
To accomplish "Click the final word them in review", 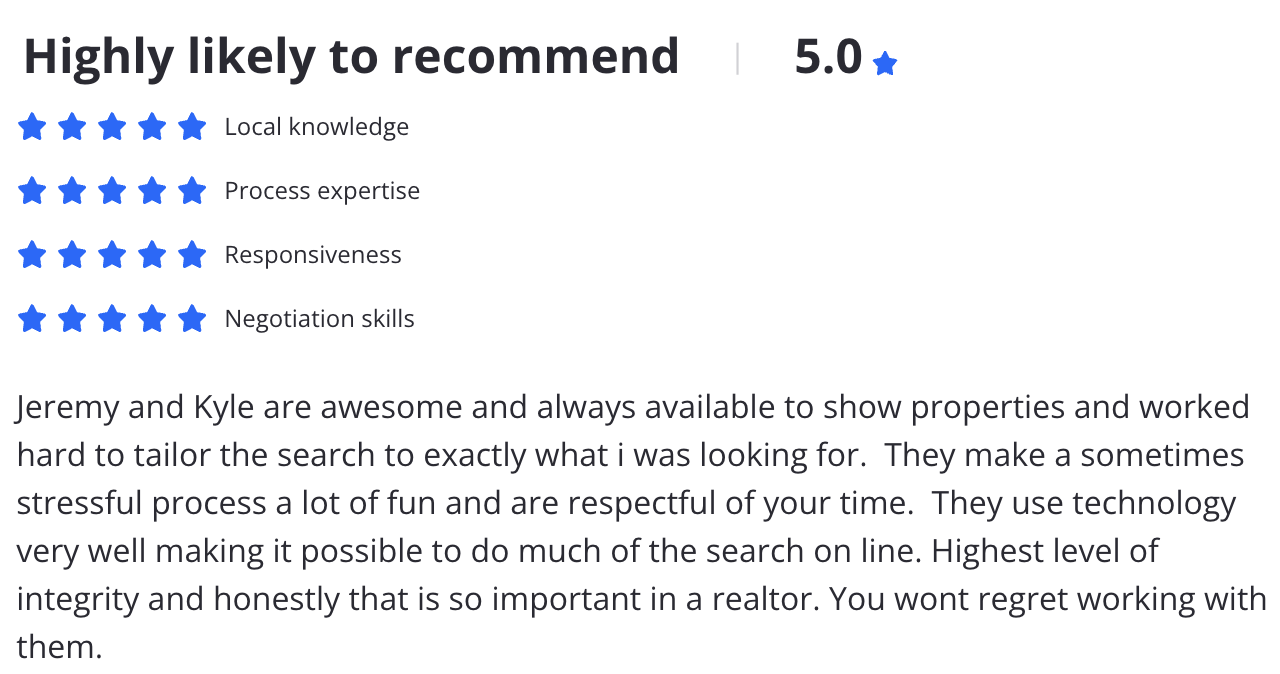I will pos(59,647).
